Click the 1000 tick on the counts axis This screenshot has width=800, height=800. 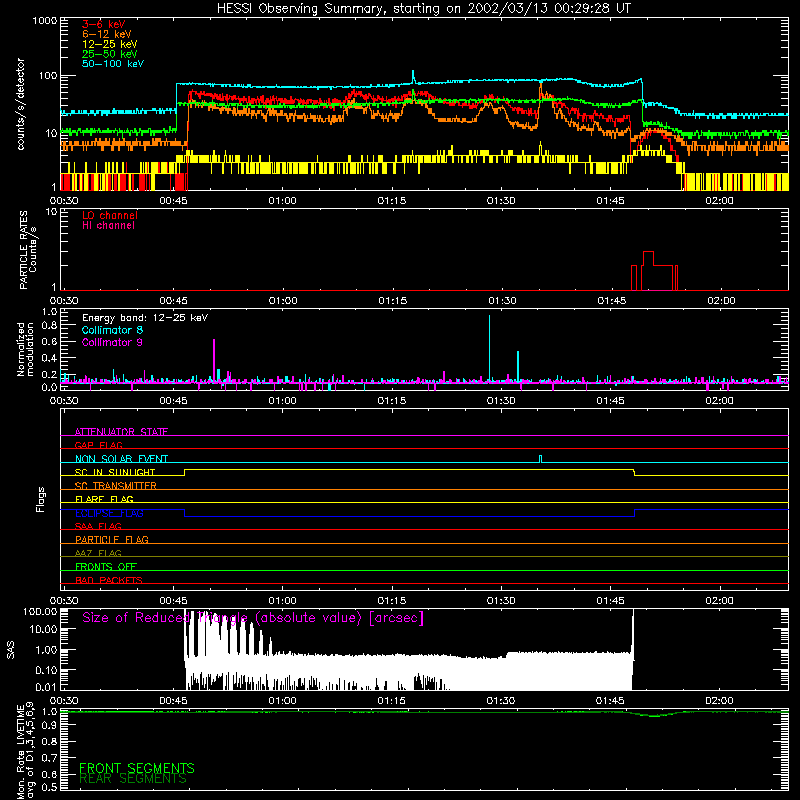tap(44, 21)
